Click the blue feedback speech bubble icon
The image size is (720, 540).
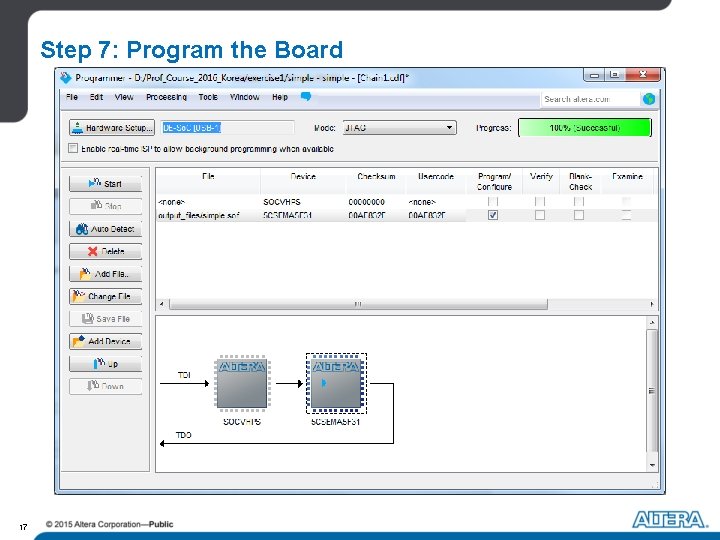(x=306, y=96)
